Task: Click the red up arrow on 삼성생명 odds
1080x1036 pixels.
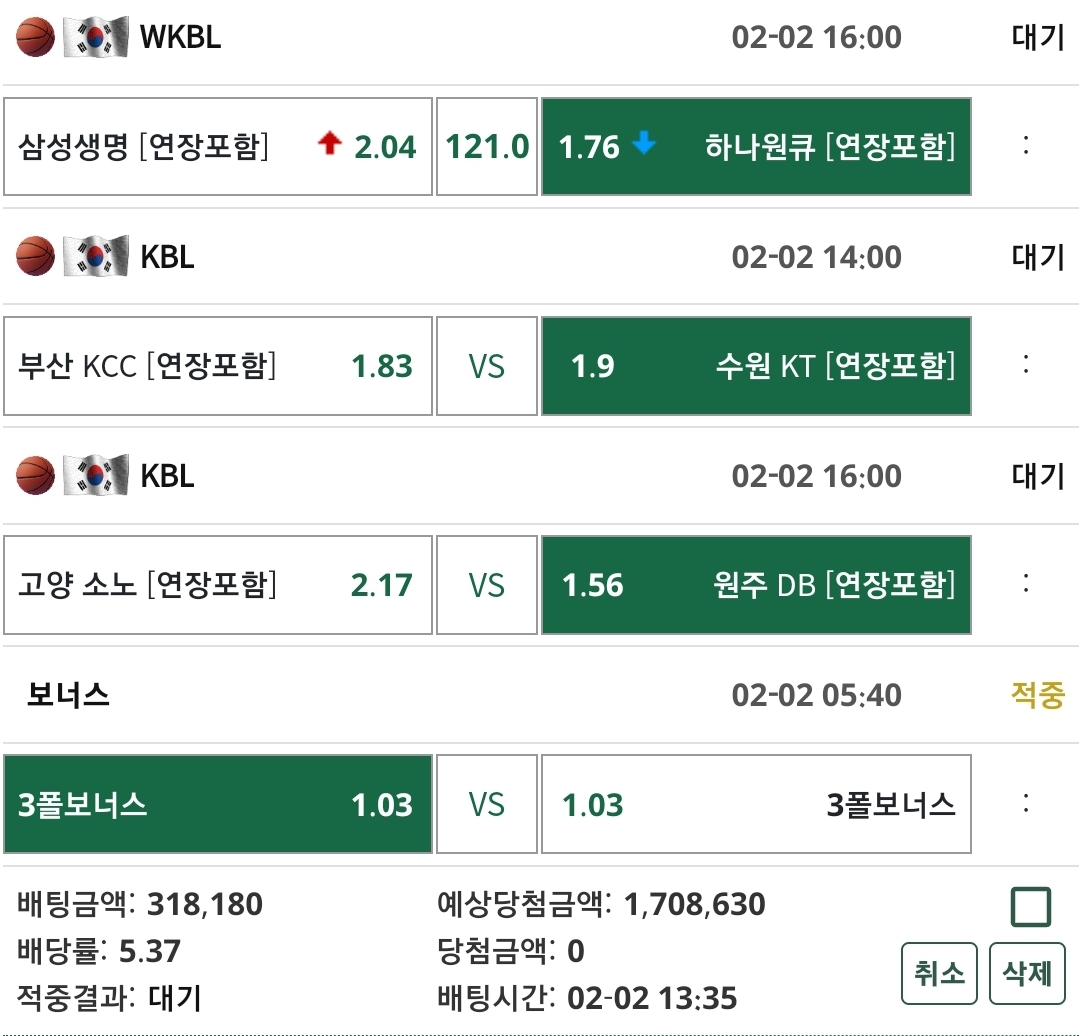Action: pos(329,145)
